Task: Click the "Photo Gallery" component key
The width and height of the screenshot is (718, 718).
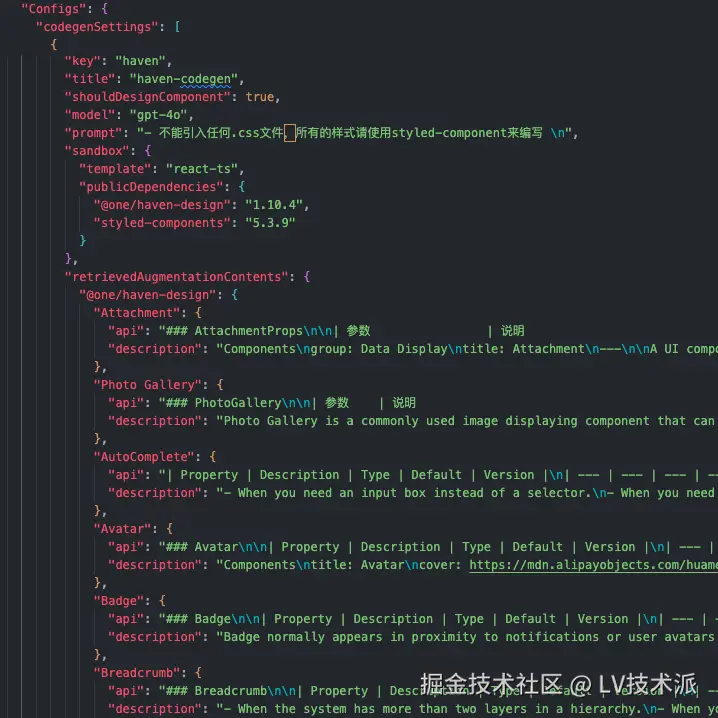Action: (x=147, y=385)
